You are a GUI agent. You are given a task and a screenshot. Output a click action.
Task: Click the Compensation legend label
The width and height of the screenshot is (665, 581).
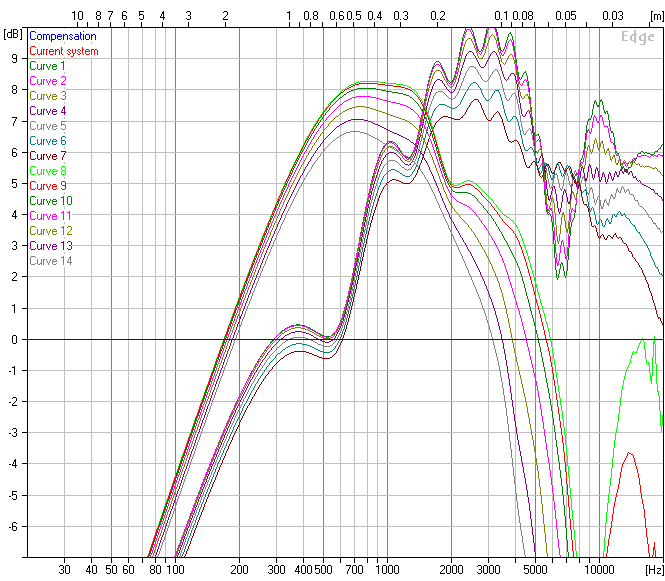click(x=63, y=36)
